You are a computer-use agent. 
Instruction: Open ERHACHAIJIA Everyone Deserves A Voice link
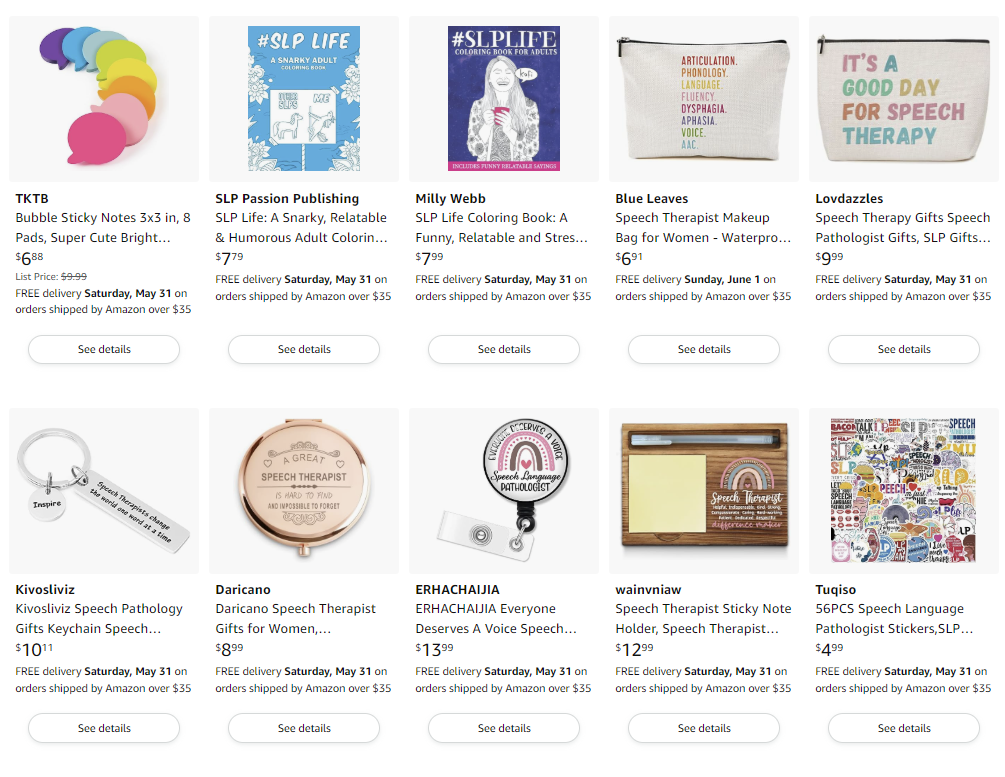[496, 619]
